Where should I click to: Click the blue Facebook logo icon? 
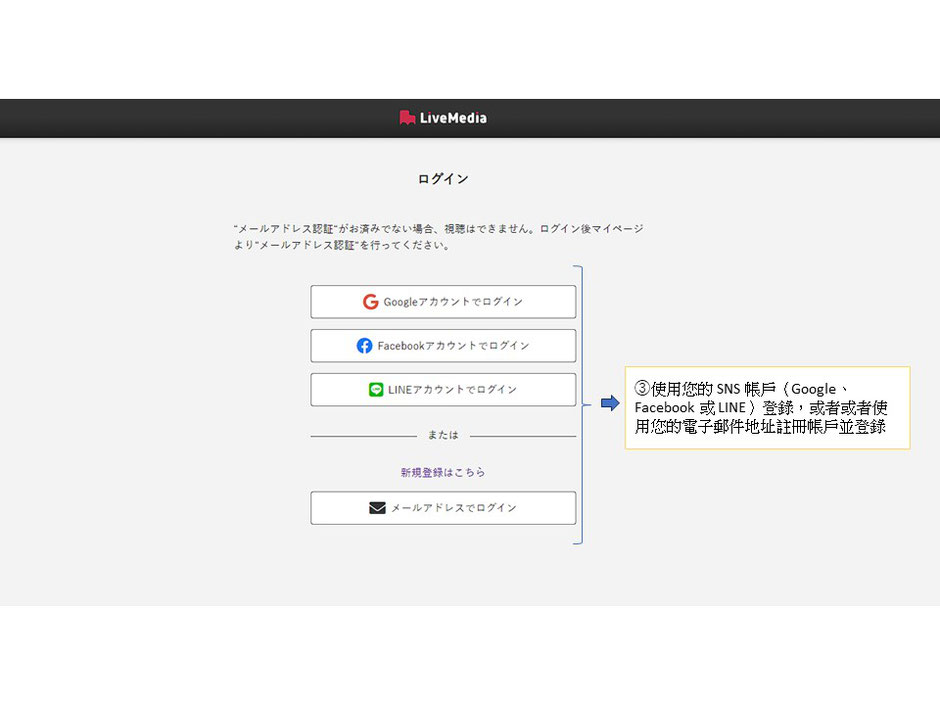coord(364,346)
